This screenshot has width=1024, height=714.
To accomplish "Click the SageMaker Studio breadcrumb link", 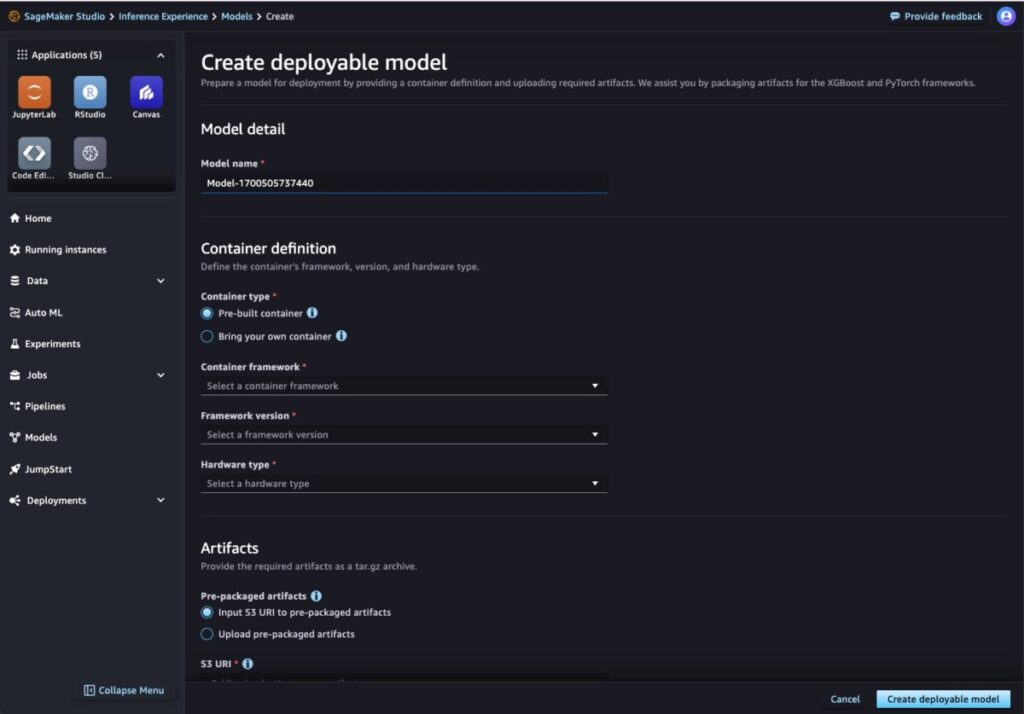I will click(64, 16).
